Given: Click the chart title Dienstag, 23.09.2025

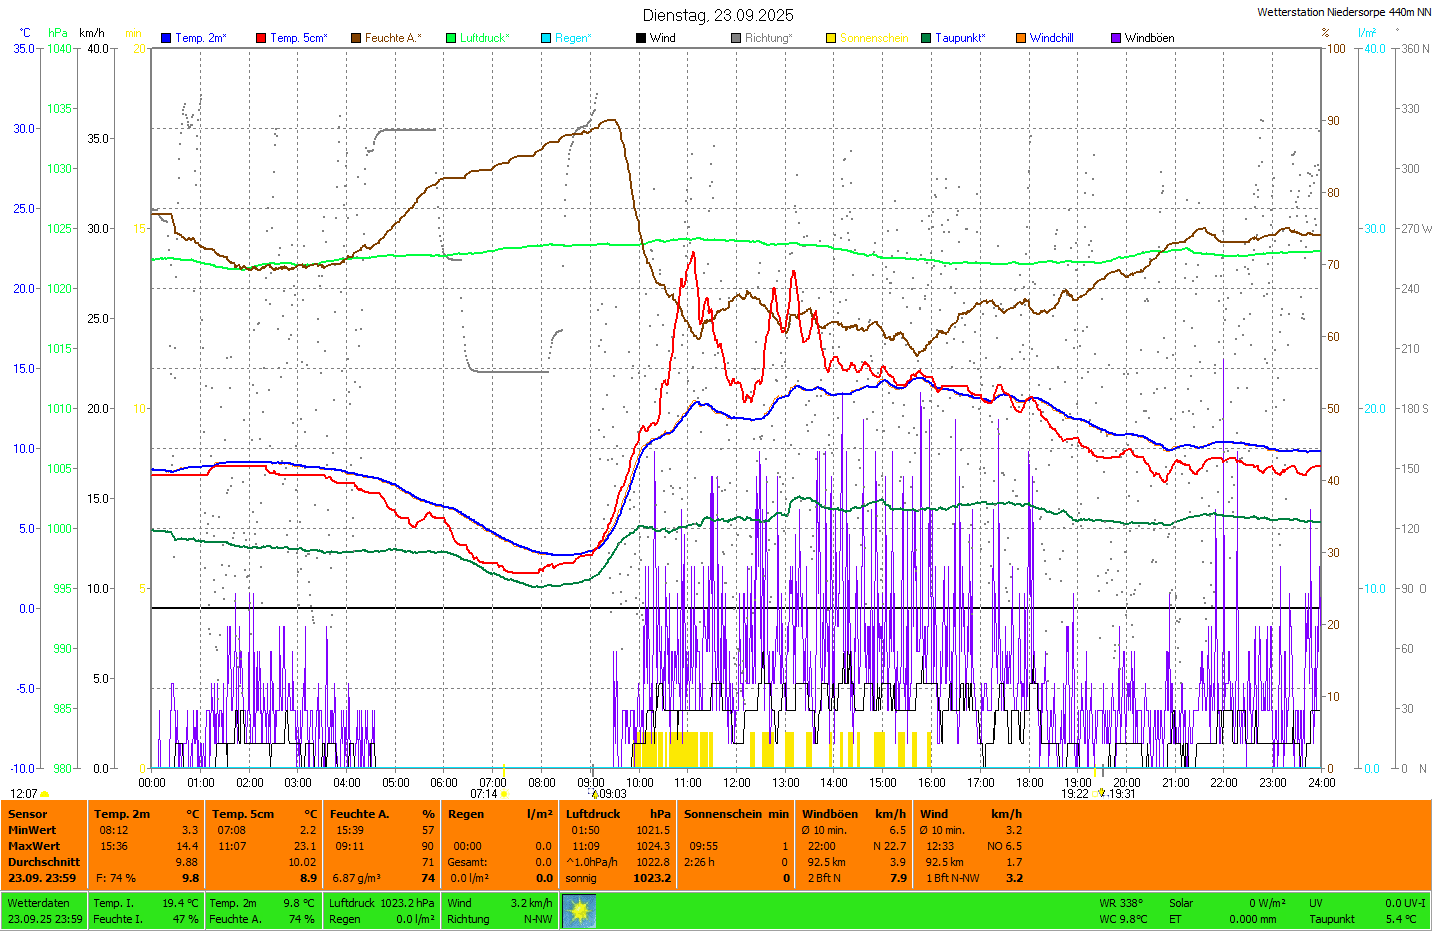Looking at the screenshot, I should pos(718,15).
